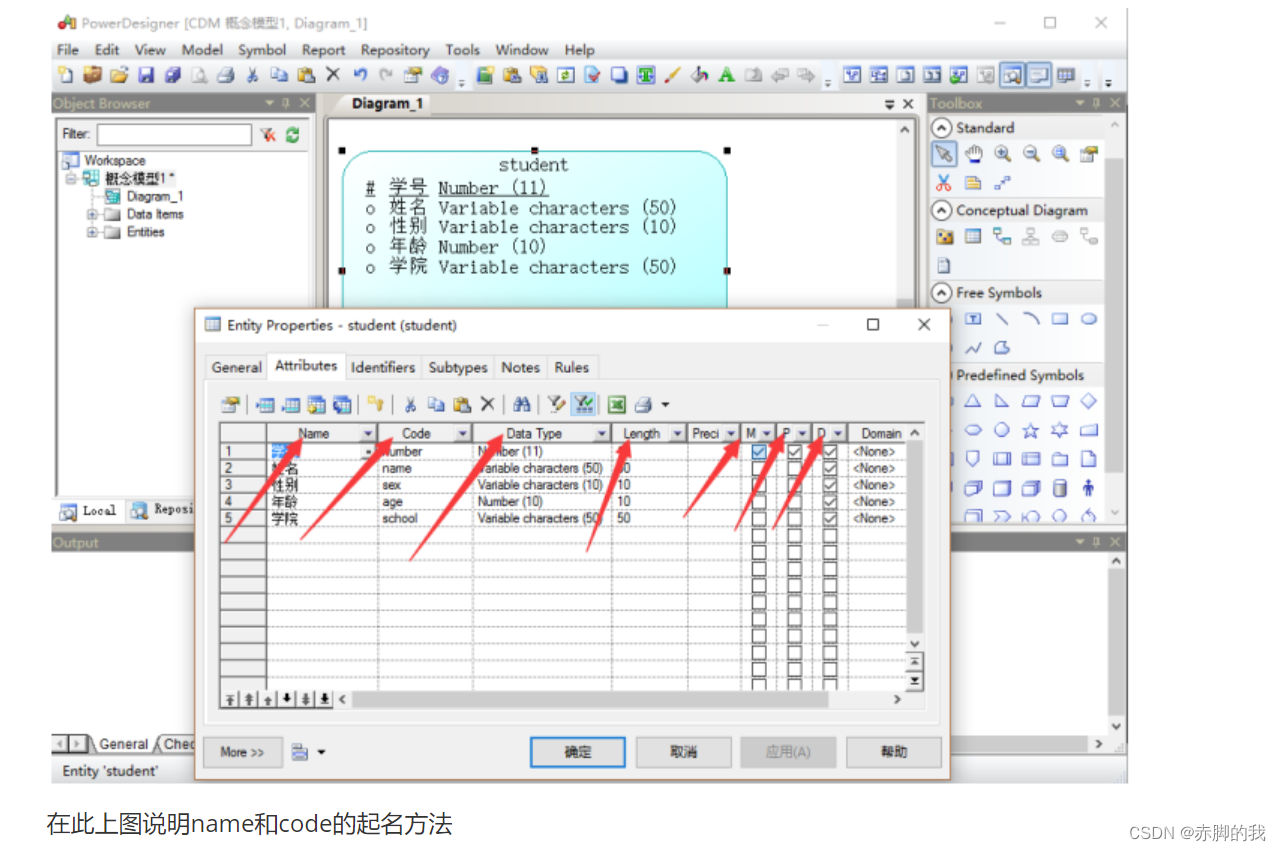This screenshot has height=851, width=1281.
Task: Click the Undo icon in main toolbar
Action: (360, 75)
